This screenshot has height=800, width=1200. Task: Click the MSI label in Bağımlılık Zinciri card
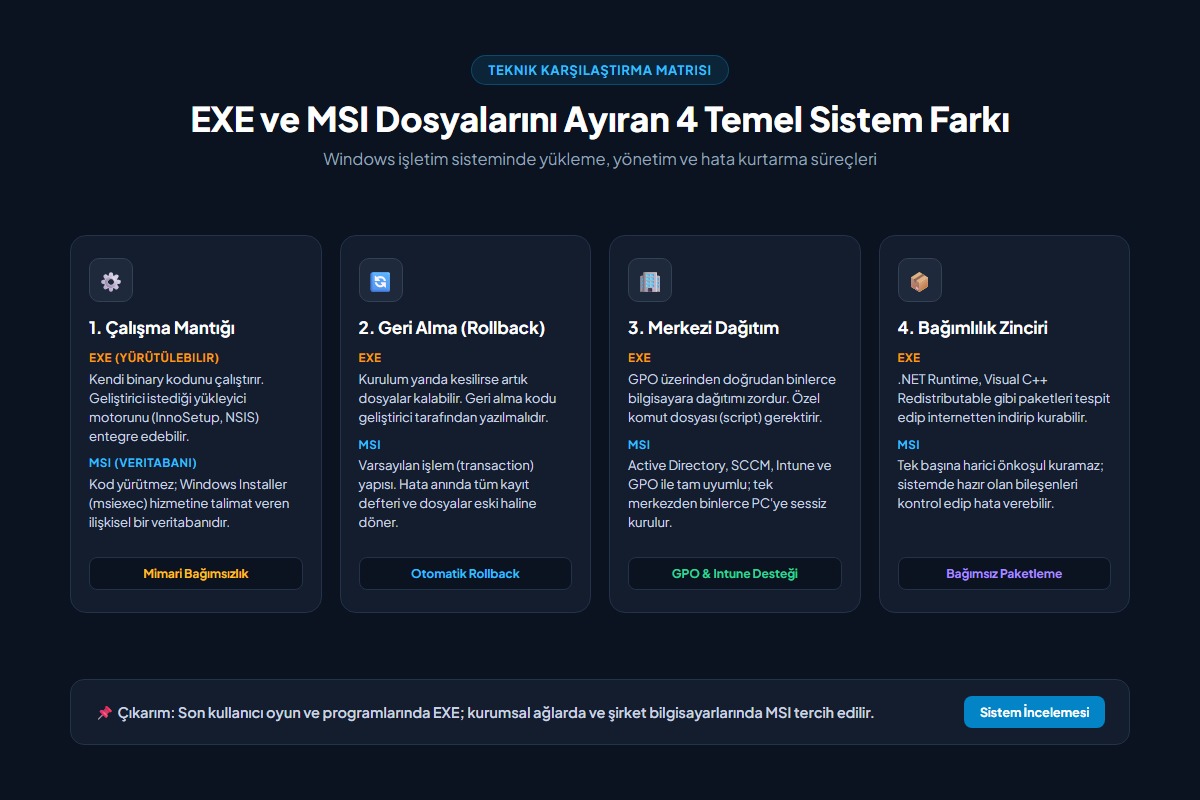point(909,444)
